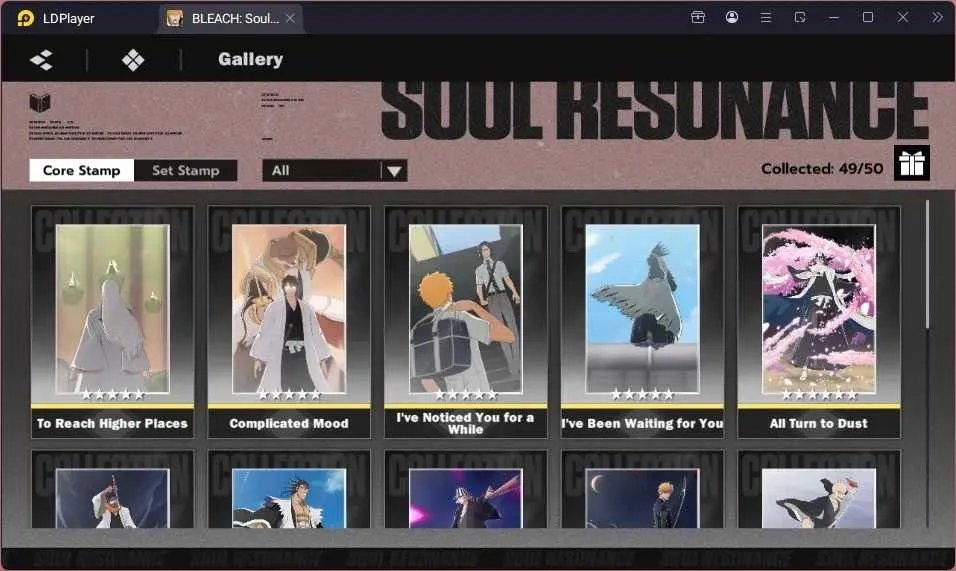Click the gallery vertical scrollbar
956x571 pixels.
(927, 264)
